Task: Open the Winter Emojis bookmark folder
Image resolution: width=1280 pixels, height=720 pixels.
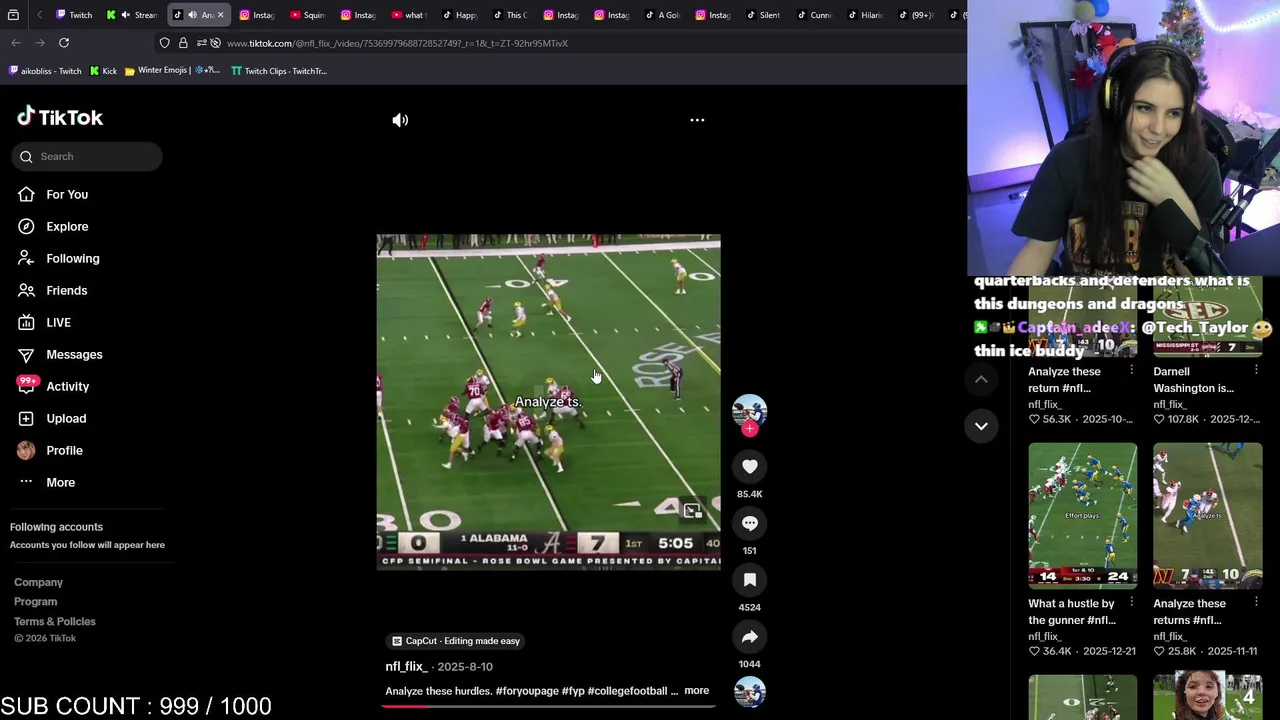Action: click(x=172, y=71)
